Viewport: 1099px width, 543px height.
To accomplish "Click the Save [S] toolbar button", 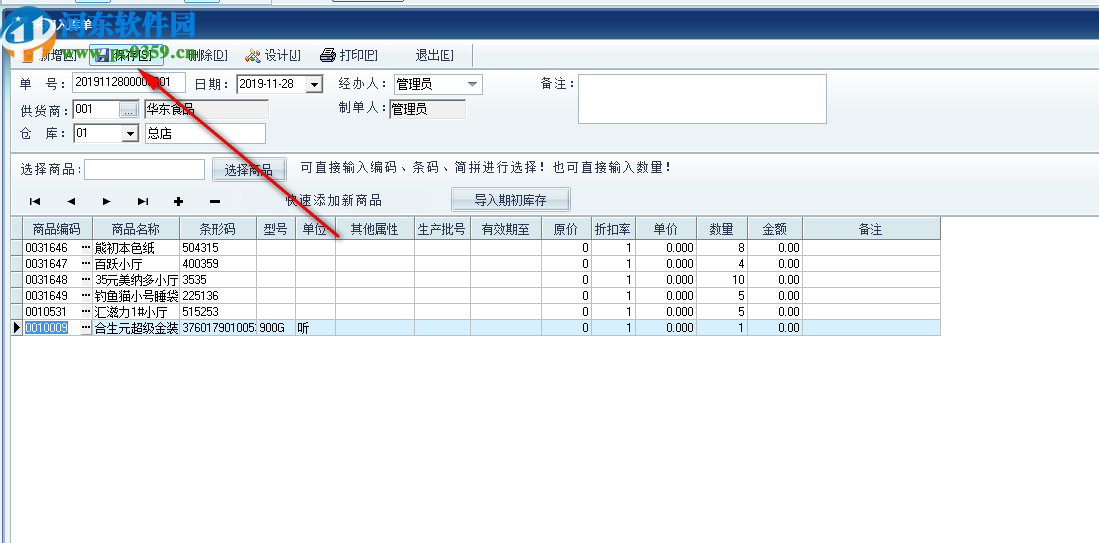I will point(126,55).
